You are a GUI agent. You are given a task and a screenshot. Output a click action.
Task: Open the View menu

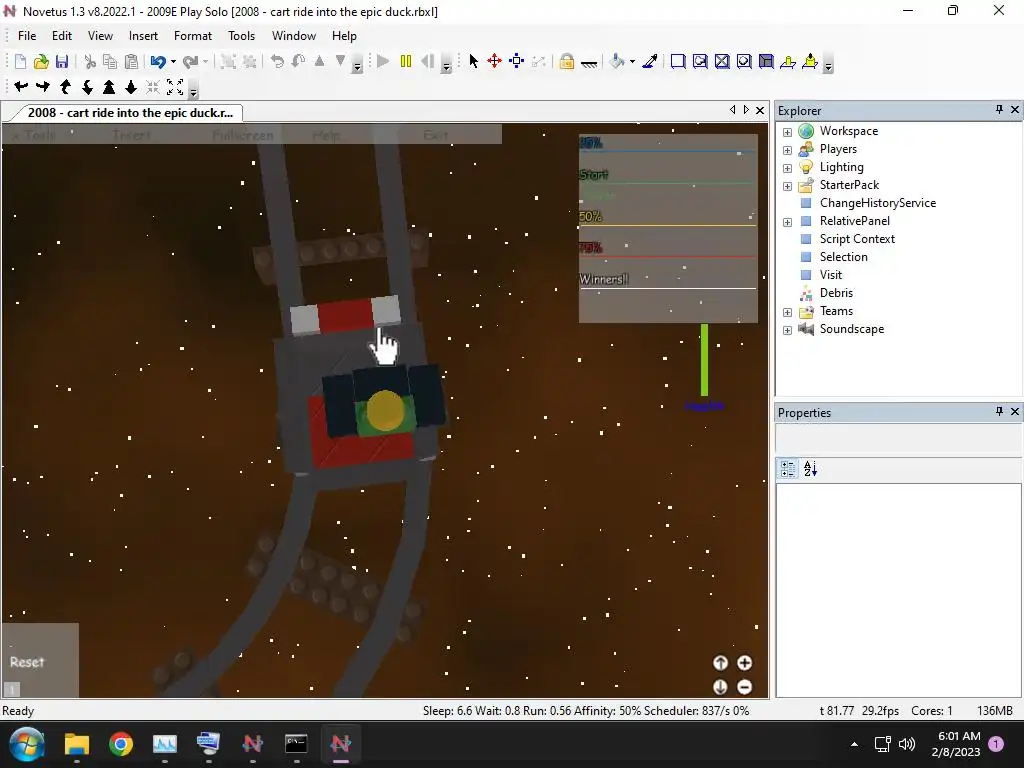pyautogui.click(x=101, y=36)
